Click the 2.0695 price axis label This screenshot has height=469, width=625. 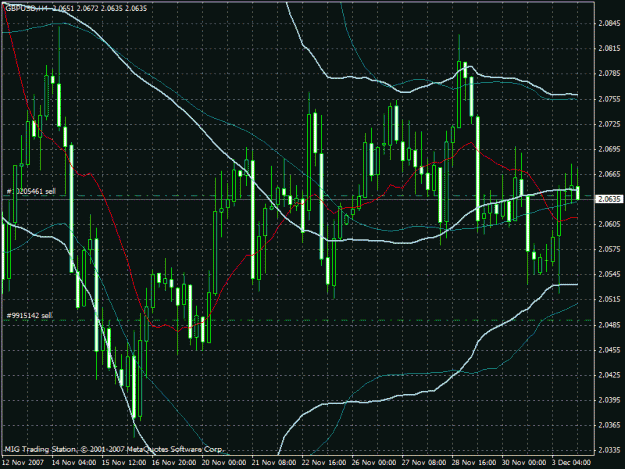coord(609,149)
